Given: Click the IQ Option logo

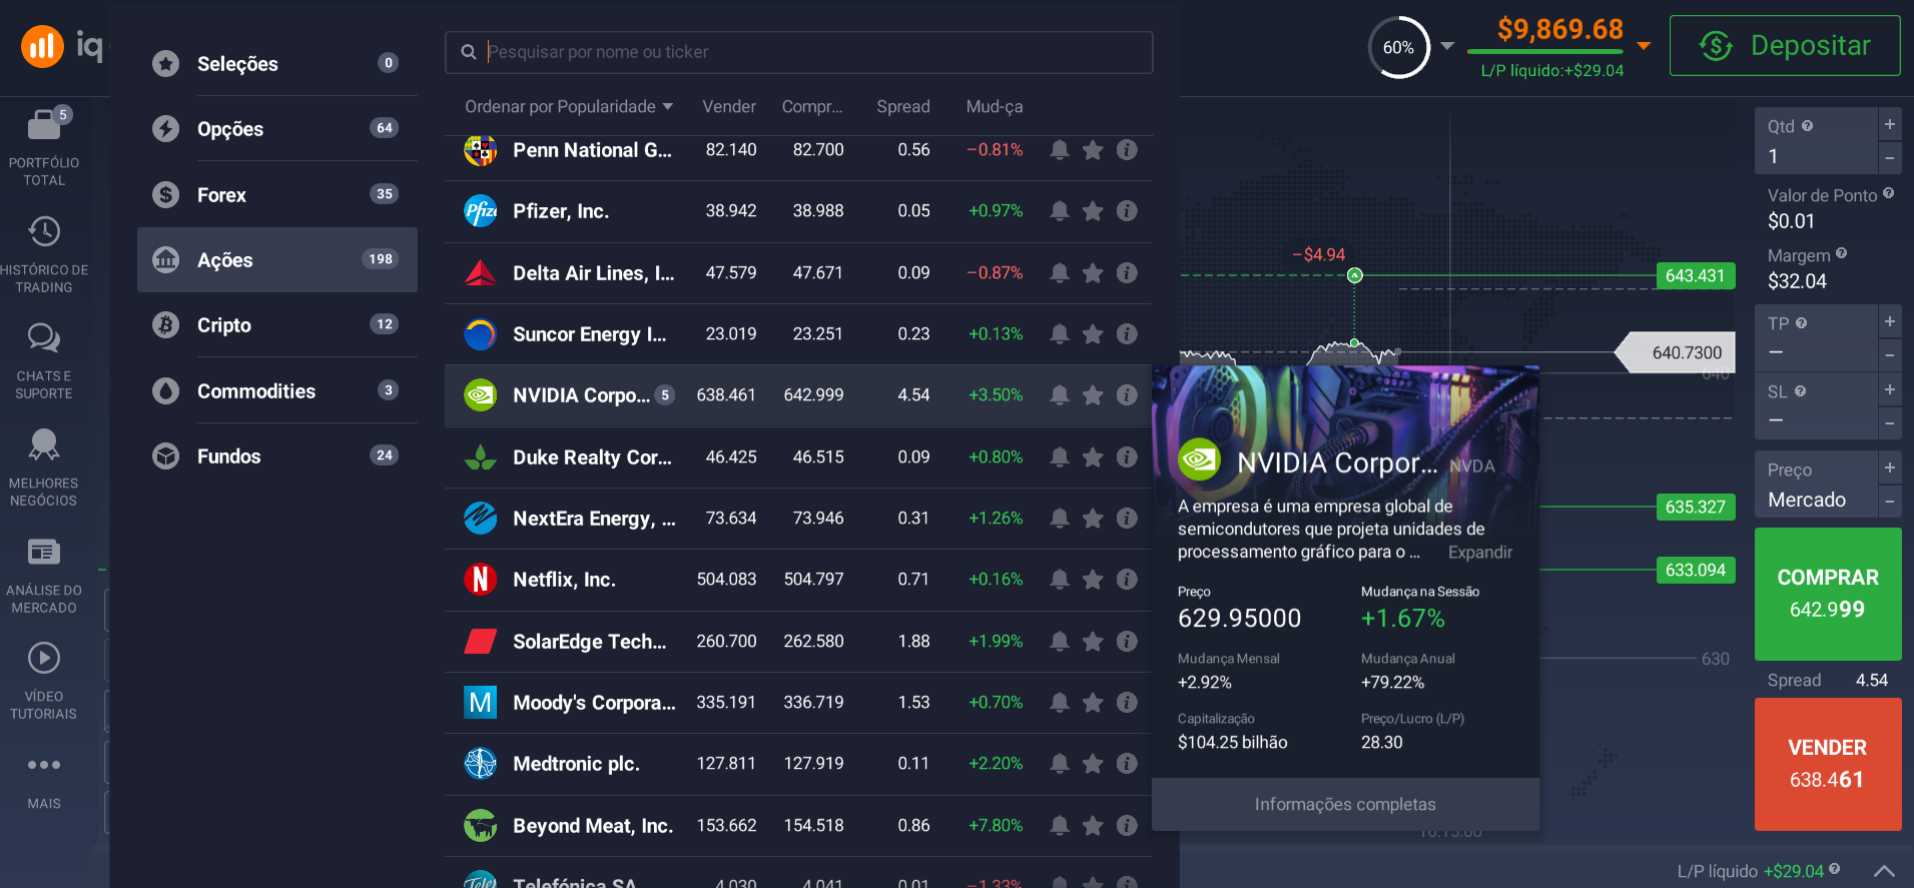Looking at the screenshot, I should point(63,46).
